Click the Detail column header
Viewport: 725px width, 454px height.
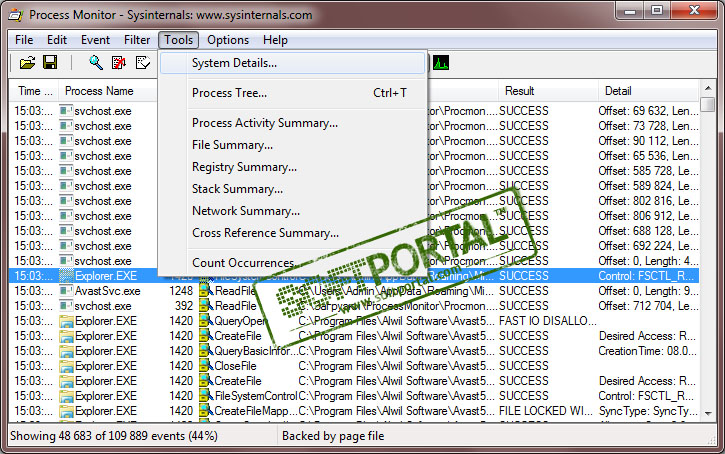pos(649,91)
